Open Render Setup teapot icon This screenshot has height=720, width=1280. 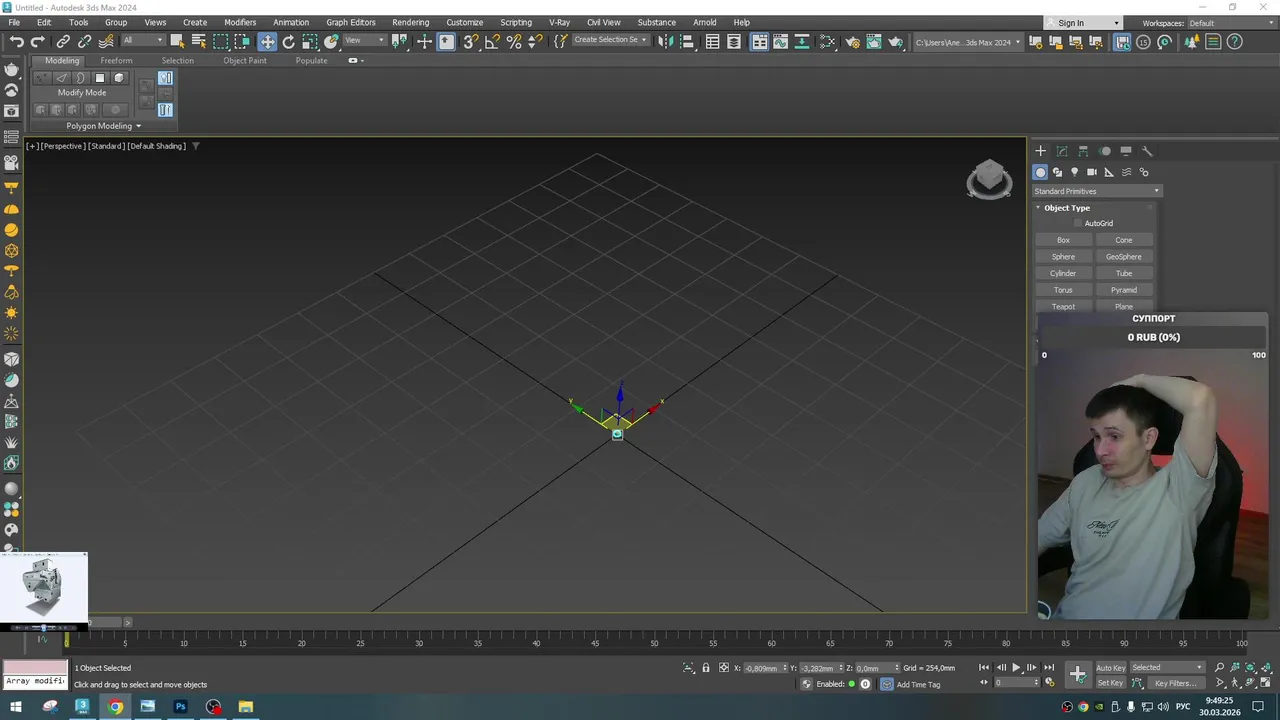tap(853, 41)
